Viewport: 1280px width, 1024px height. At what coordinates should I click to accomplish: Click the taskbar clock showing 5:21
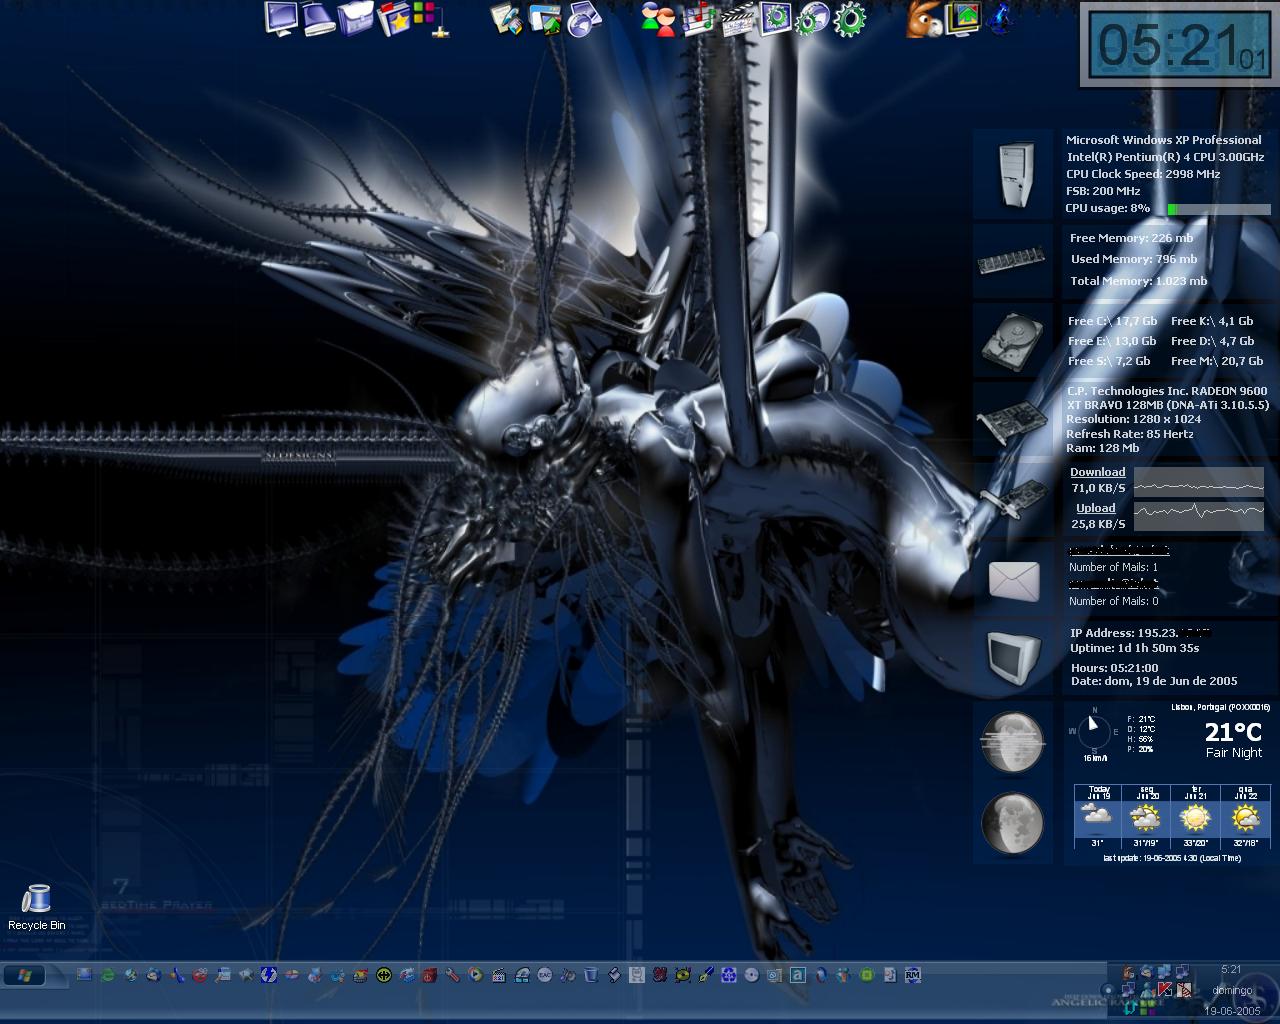(x=1231, y=969)
